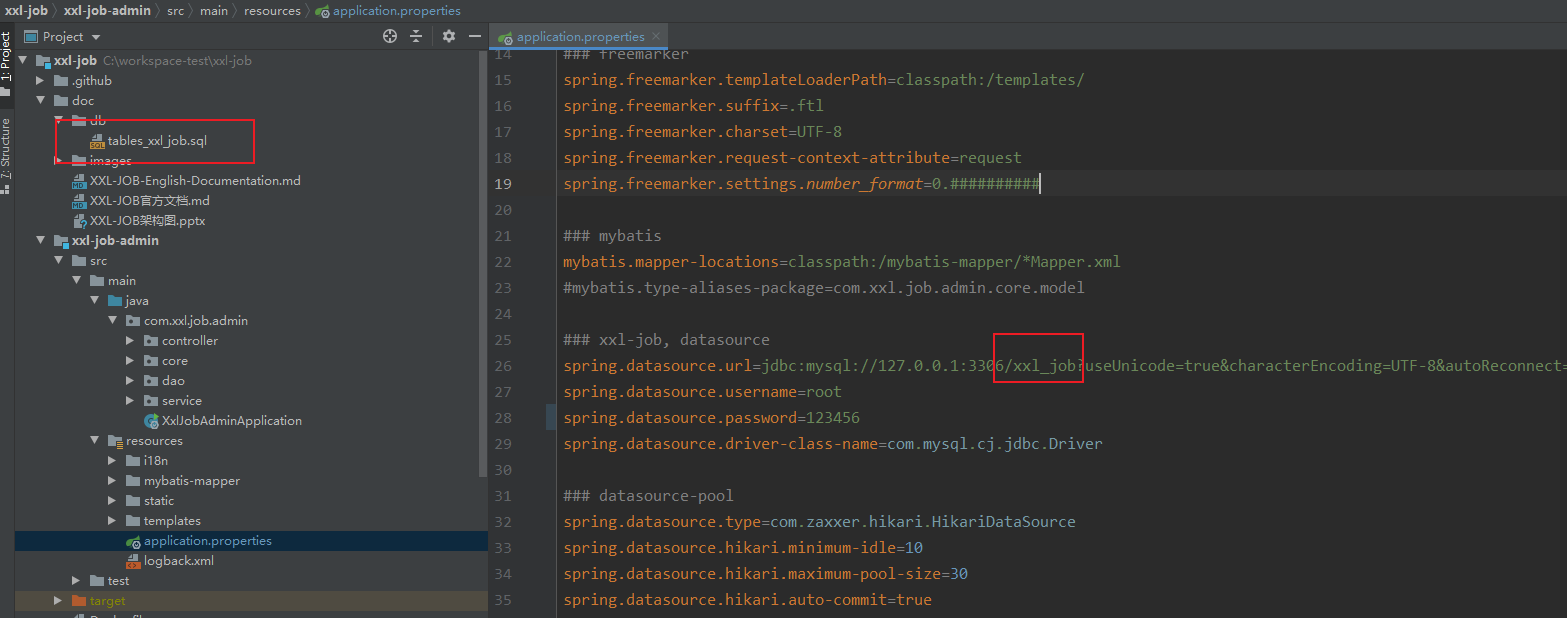Click application.properties icon in breadcrumbs
The width and height of the screenshot is (1567, 618).
click(x=321, y=11)
